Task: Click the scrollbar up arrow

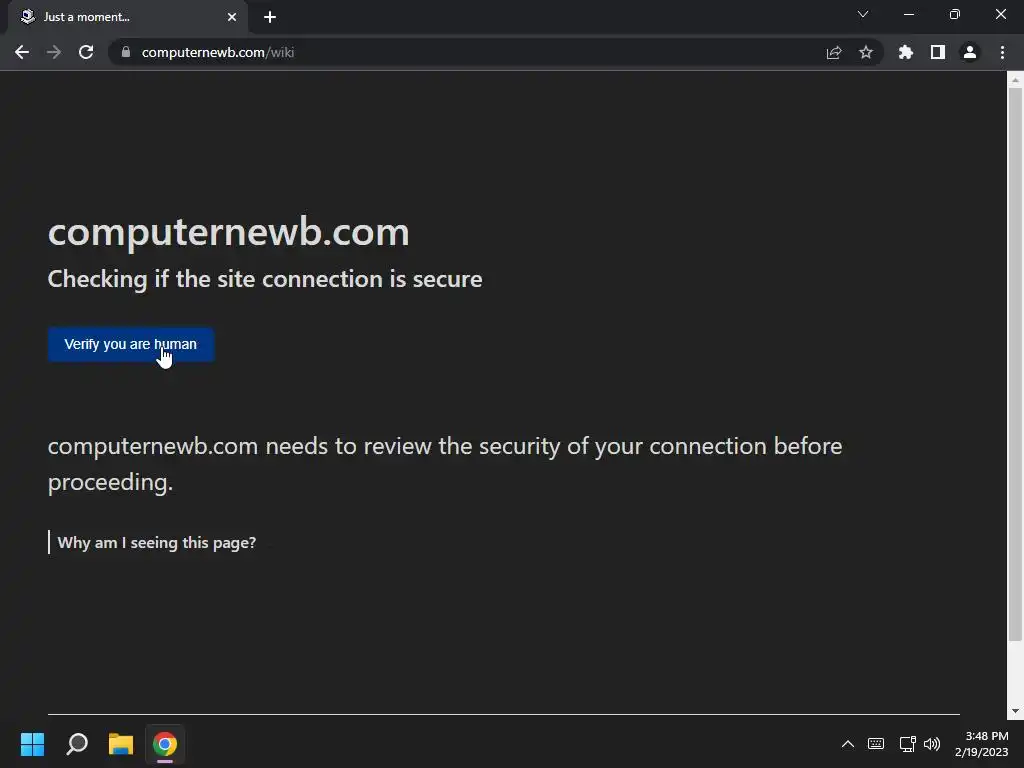Action: pyautogui.click(x=1015, y=80)
